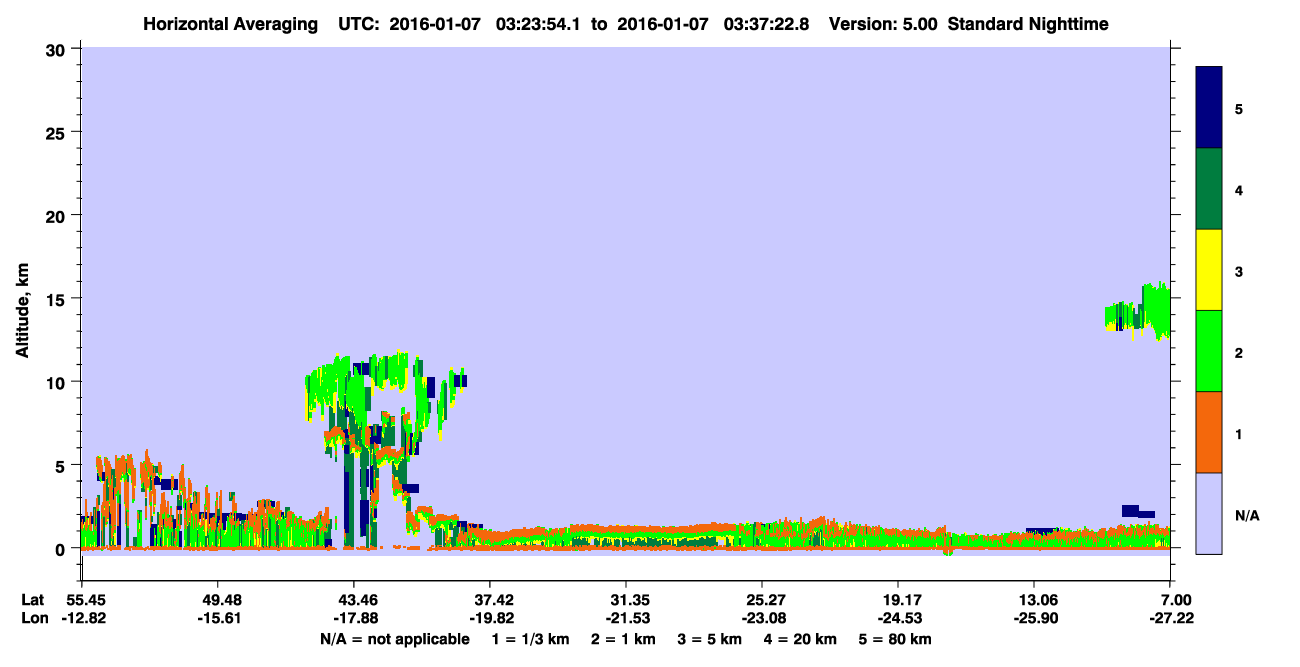Image resolution: width=1300 pixels, height=667 pixels.
Task: Click the orange colorbar segment for 1
Action: coord(1209,432)
